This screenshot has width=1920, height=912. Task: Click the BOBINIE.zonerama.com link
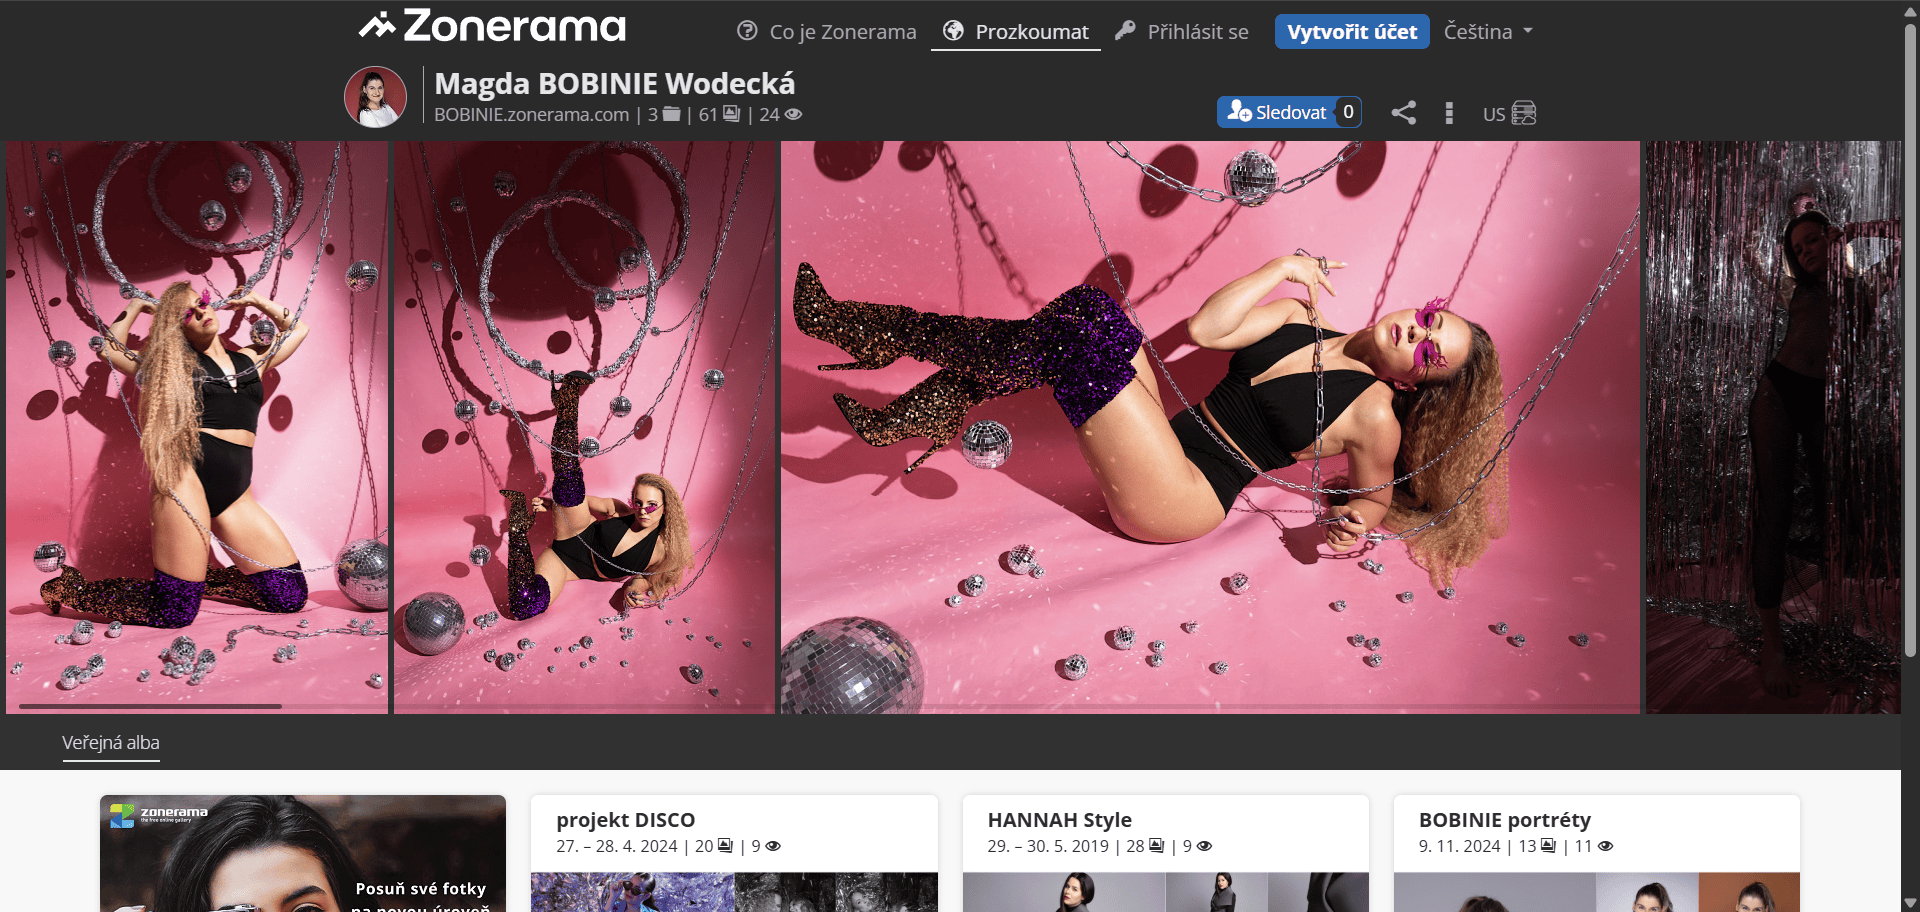[531, 115]
